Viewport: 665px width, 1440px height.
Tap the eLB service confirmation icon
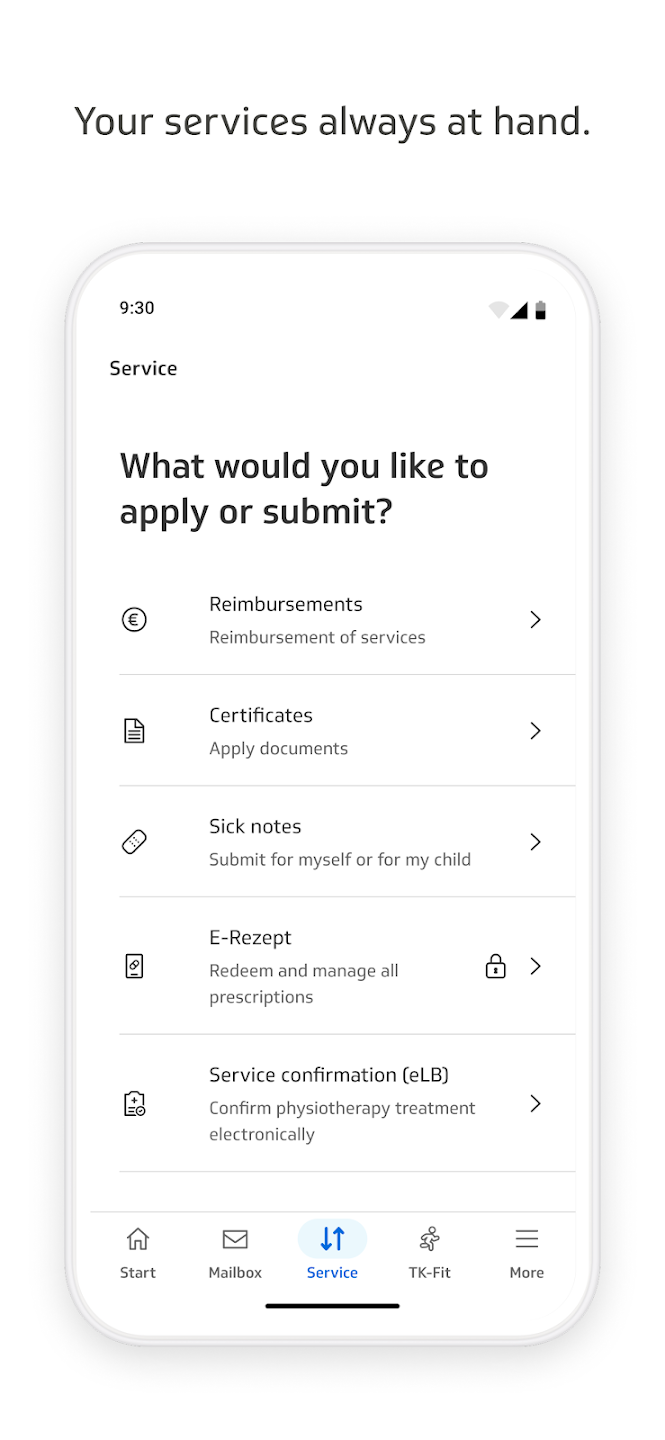pyautogui.click(x=134, y=1103)
